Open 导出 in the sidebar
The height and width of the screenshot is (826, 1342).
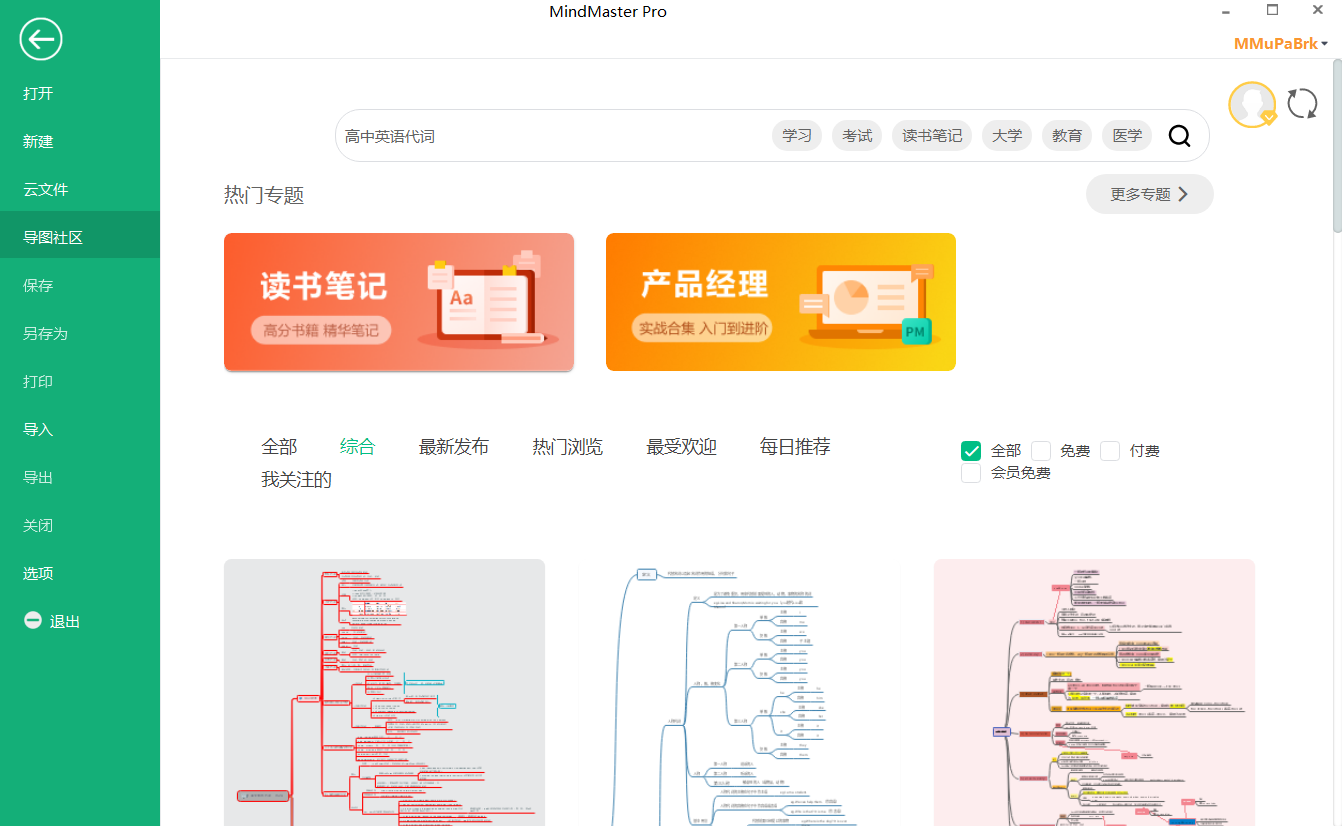[80, 478]
